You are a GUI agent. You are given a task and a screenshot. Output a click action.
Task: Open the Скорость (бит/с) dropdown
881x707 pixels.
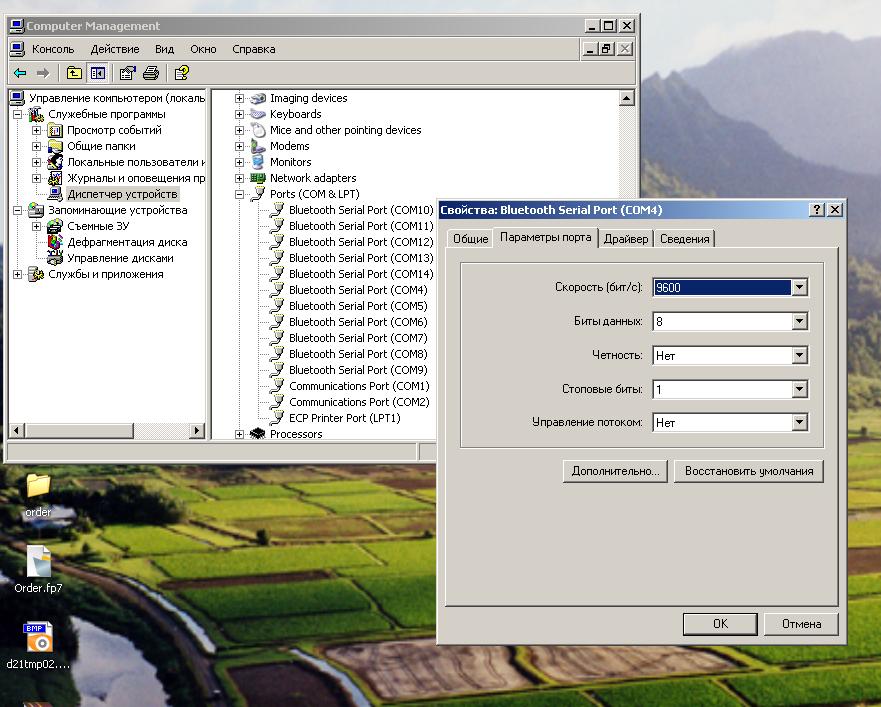[799, 287]
